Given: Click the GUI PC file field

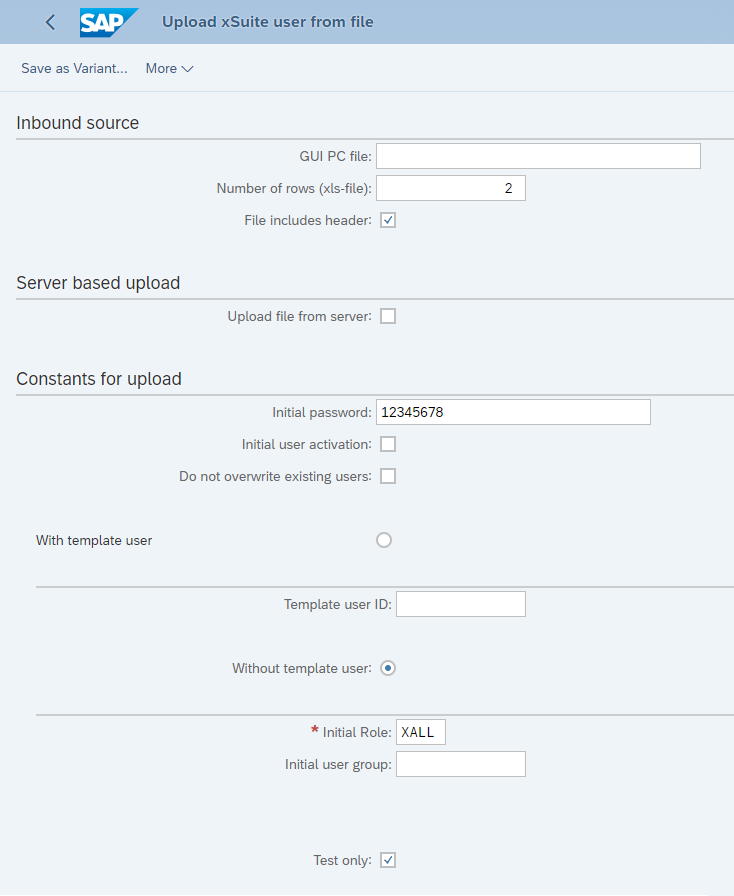Looking at the screenshot, I should [x=538, y=156].
